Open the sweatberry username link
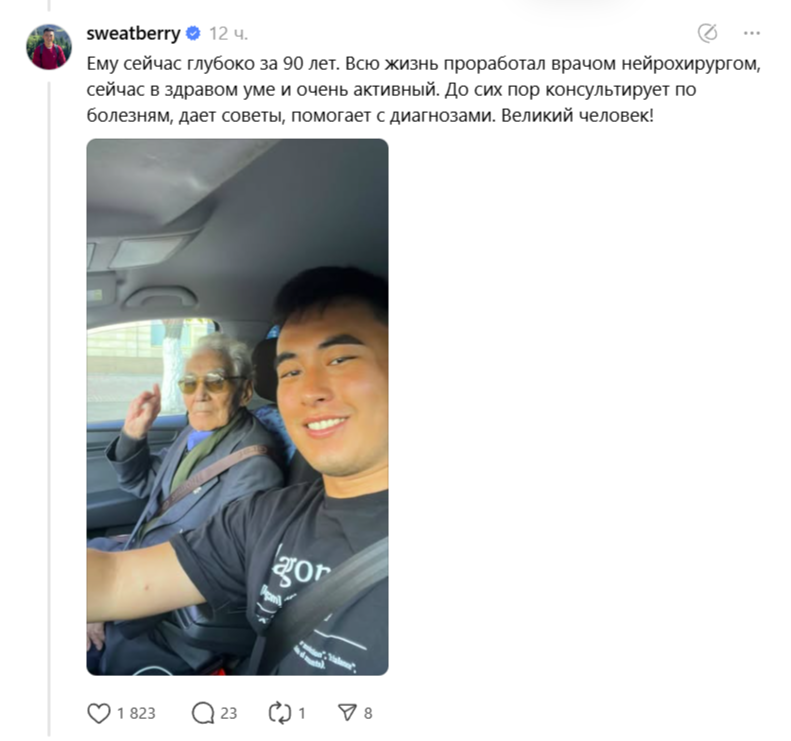This screenshot has height=741, width=791. tap(133, 33)
